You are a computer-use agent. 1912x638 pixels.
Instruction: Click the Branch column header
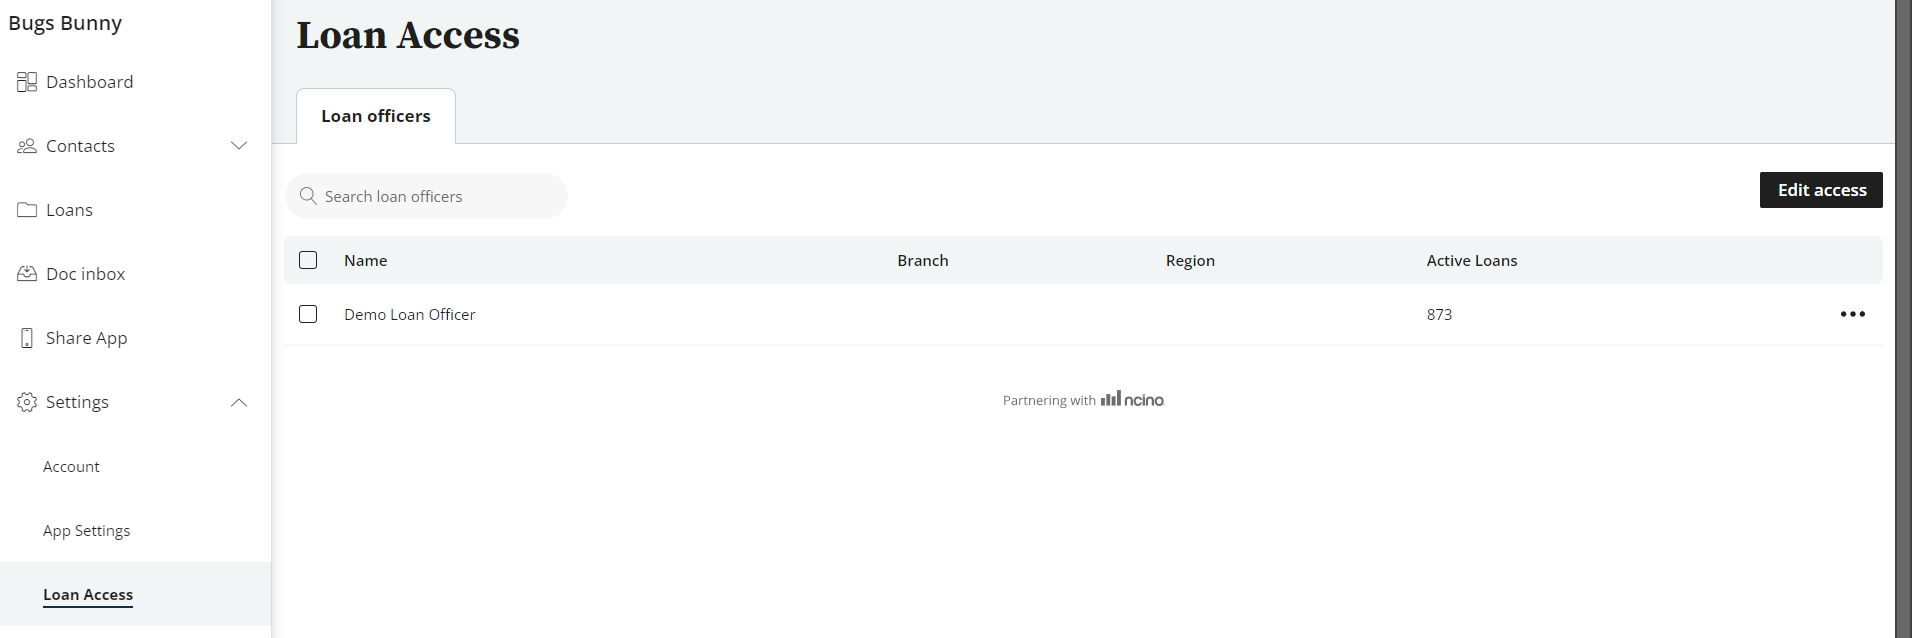click(x=923, y=260)
